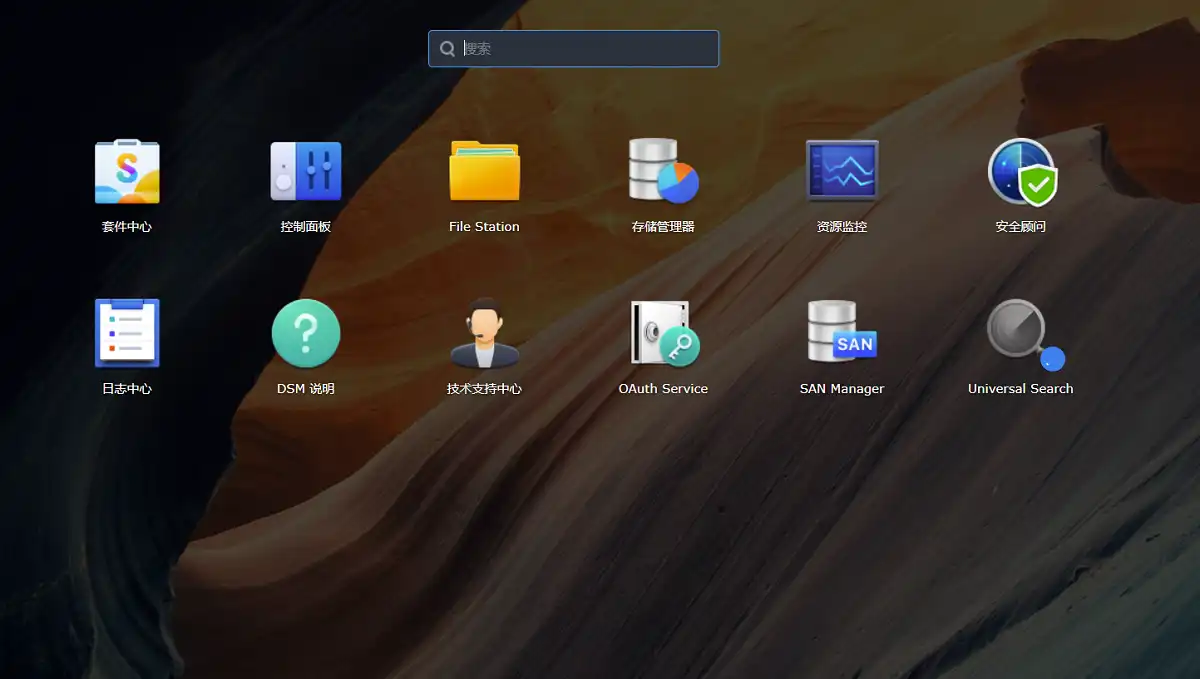
Task: Click the DSM 说明 help question-mark icon
Action: click(x=306, y=334)
